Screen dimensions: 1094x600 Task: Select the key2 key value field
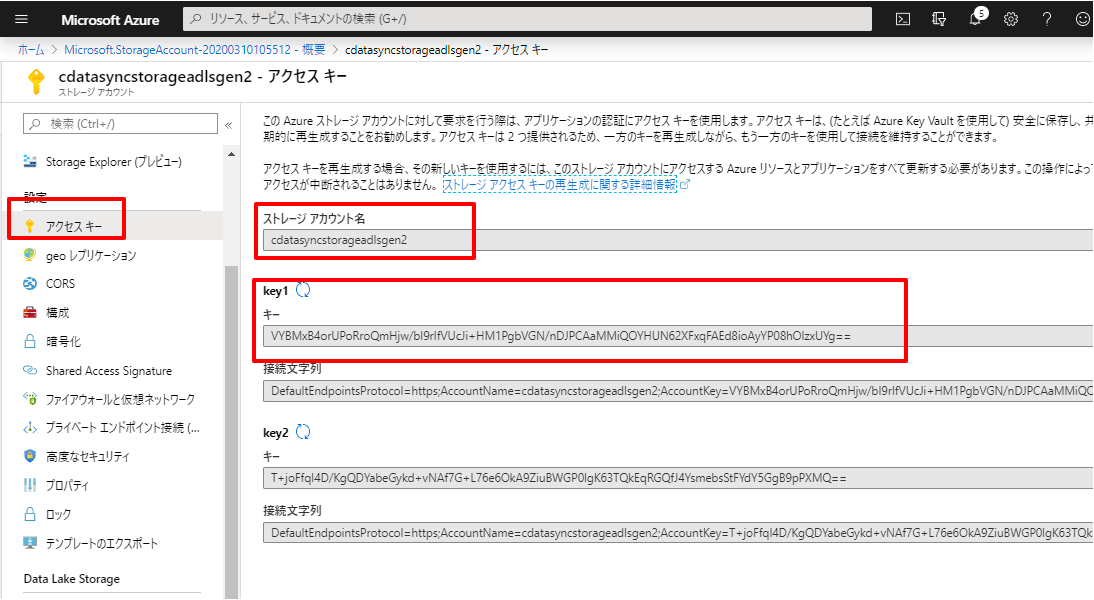pos(677,478)
